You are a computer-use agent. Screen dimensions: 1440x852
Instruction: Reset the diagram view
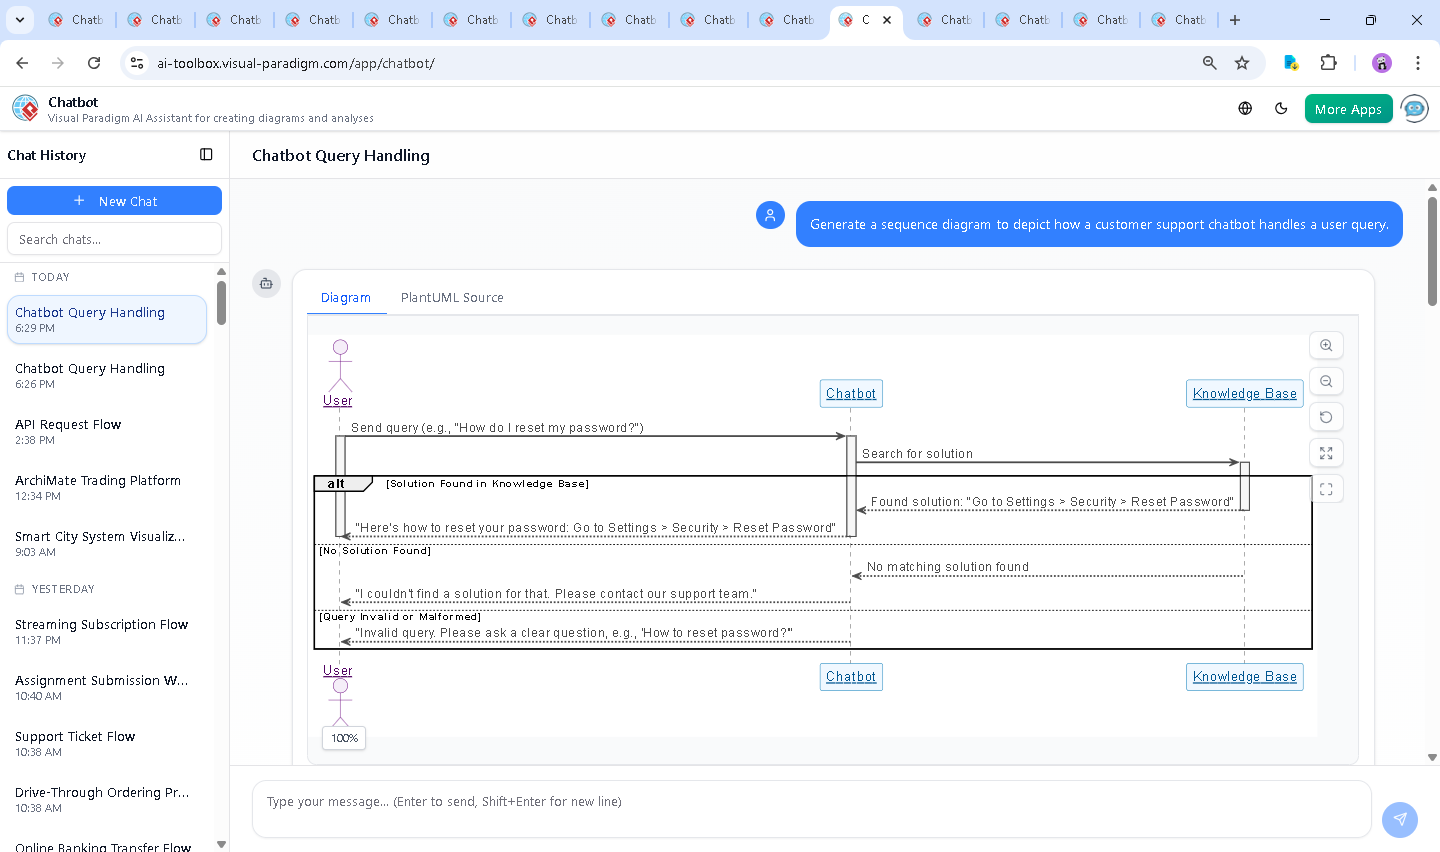[1326, 417]
